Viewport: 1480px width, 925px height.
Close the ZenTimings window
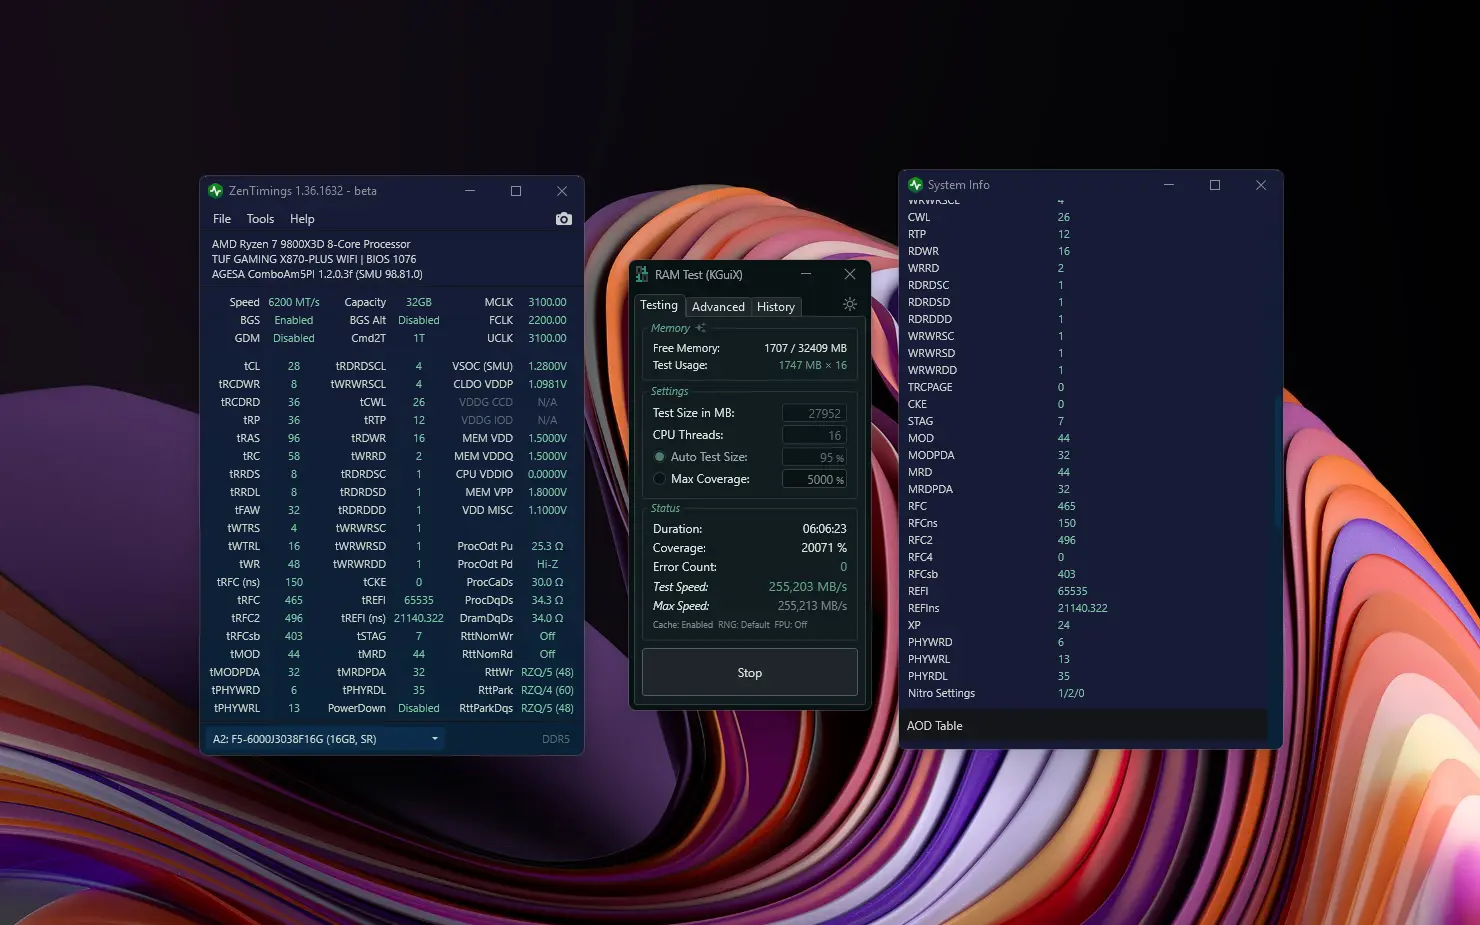[562, 191]
